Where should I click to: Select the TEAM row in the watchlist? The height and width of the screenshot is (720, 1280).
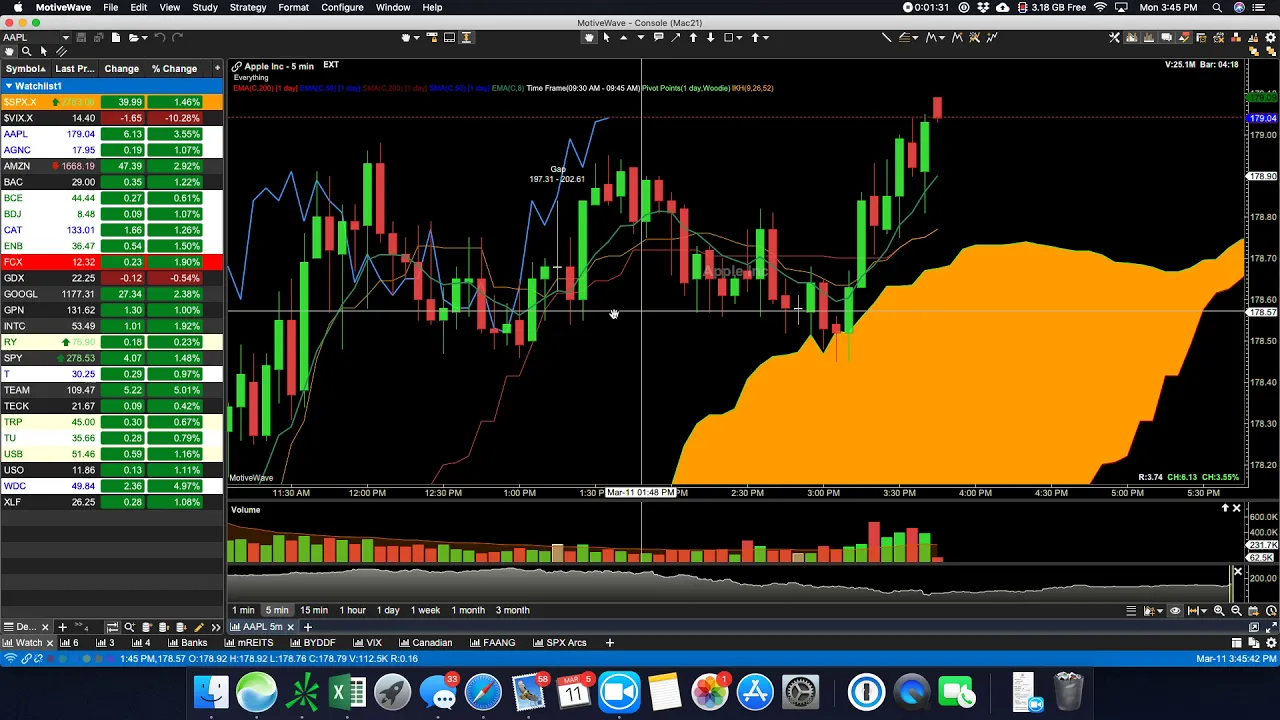112,390
